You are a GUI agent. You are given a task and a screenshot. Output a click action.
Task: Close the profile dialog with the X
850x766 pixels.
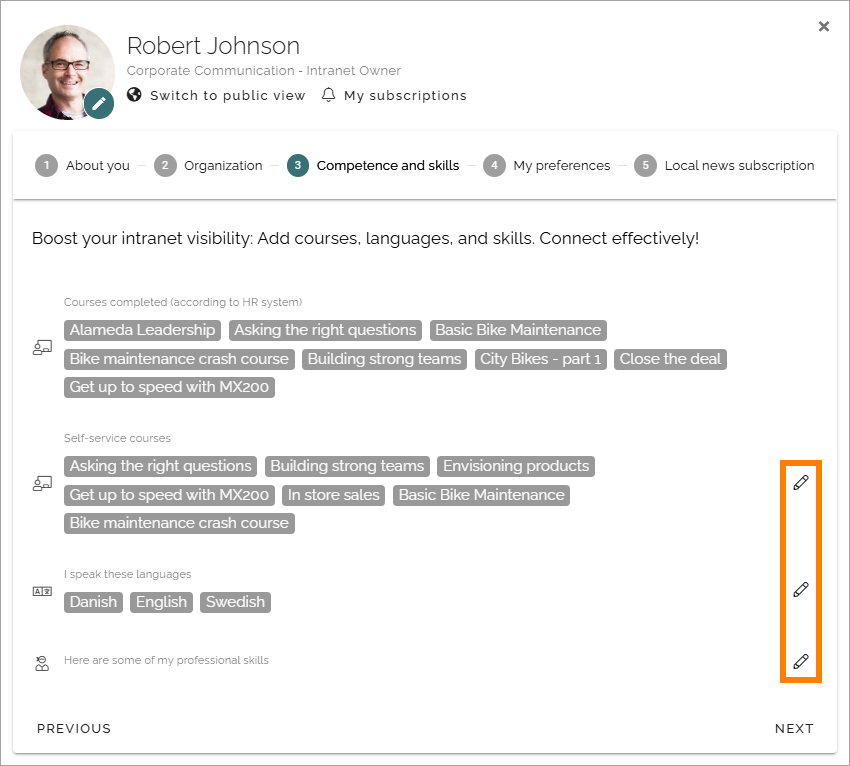click(x=823, y=26)
